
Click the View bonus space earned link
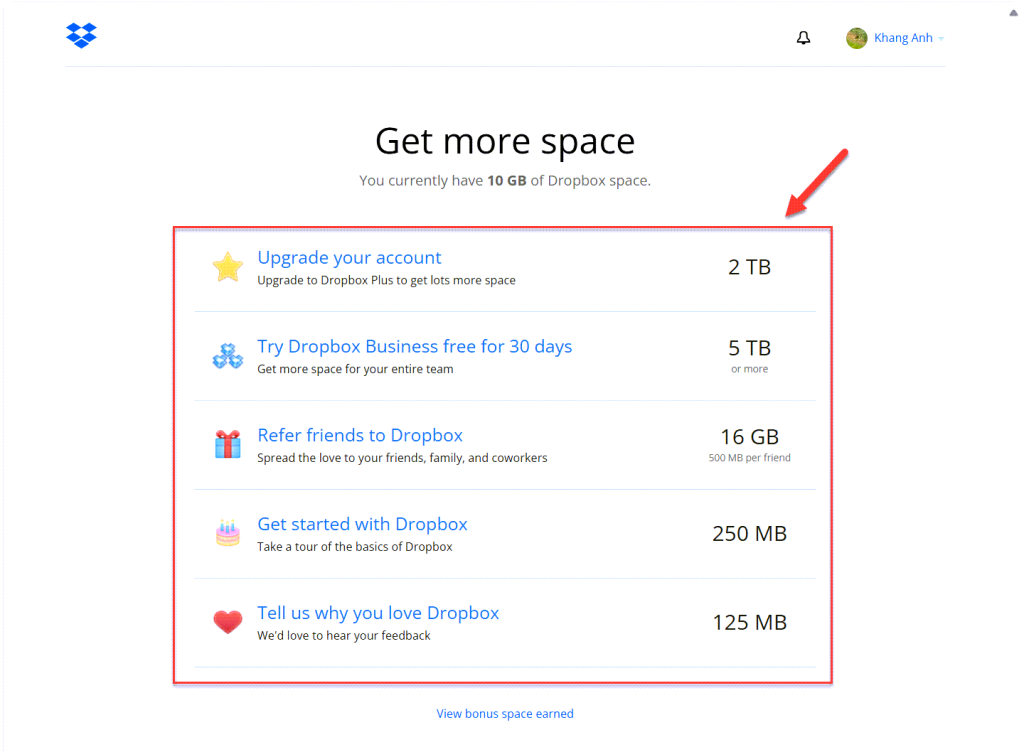tap(505, 713)
